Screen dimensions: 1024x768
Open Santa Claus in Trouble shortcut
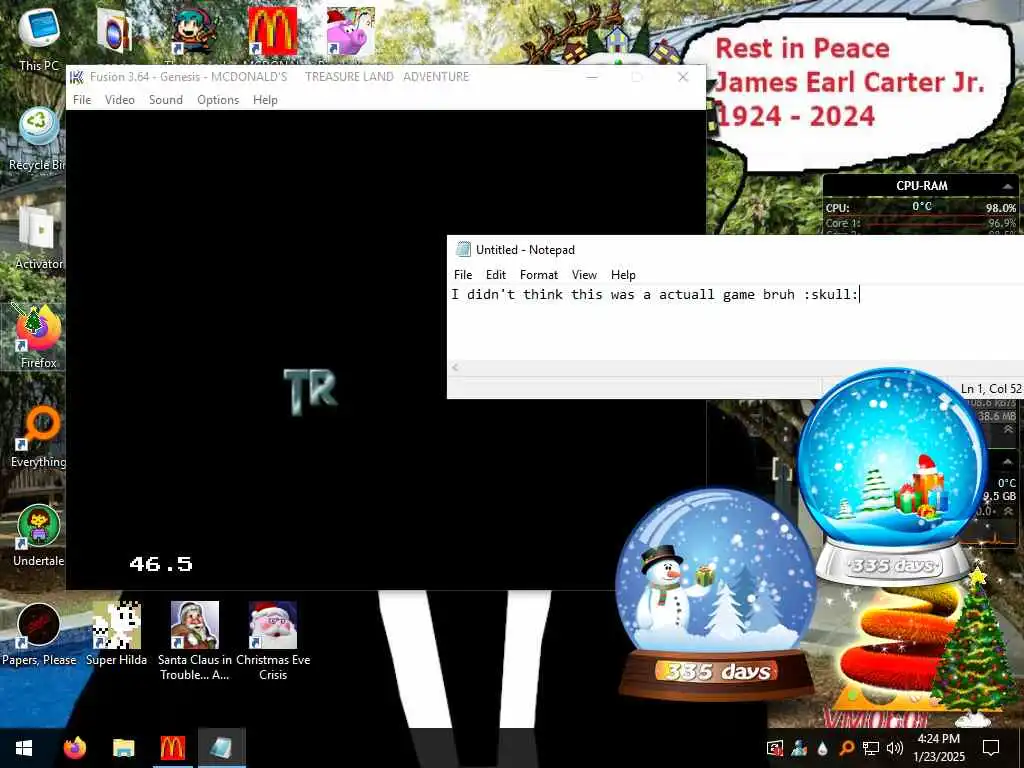pos(194,641)
